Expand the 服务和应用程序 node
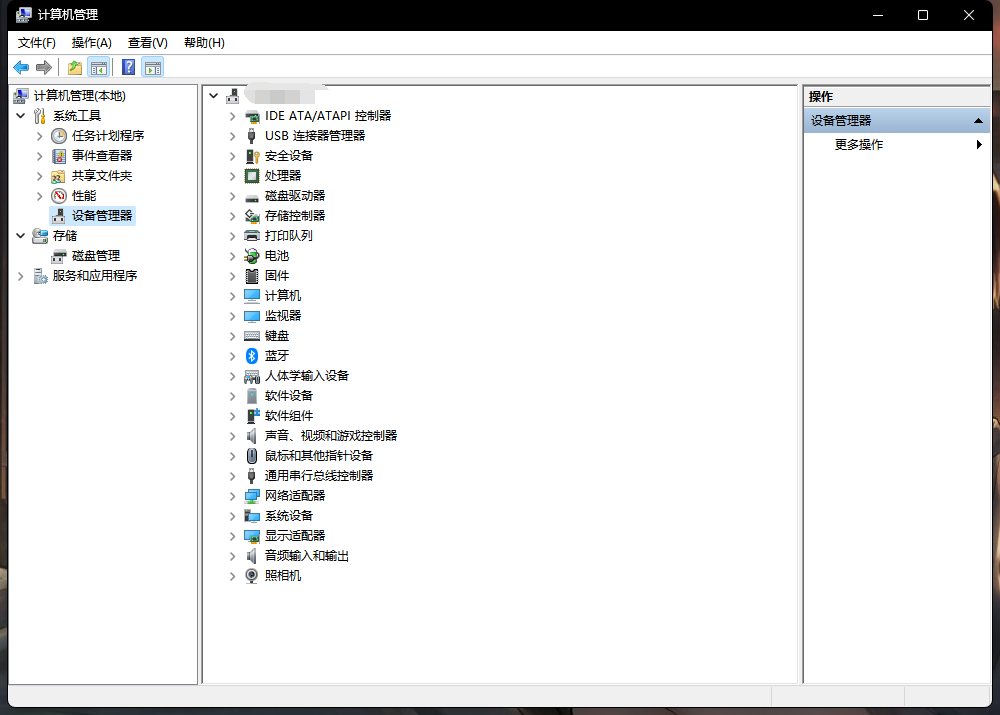 [x=21, y=276]
